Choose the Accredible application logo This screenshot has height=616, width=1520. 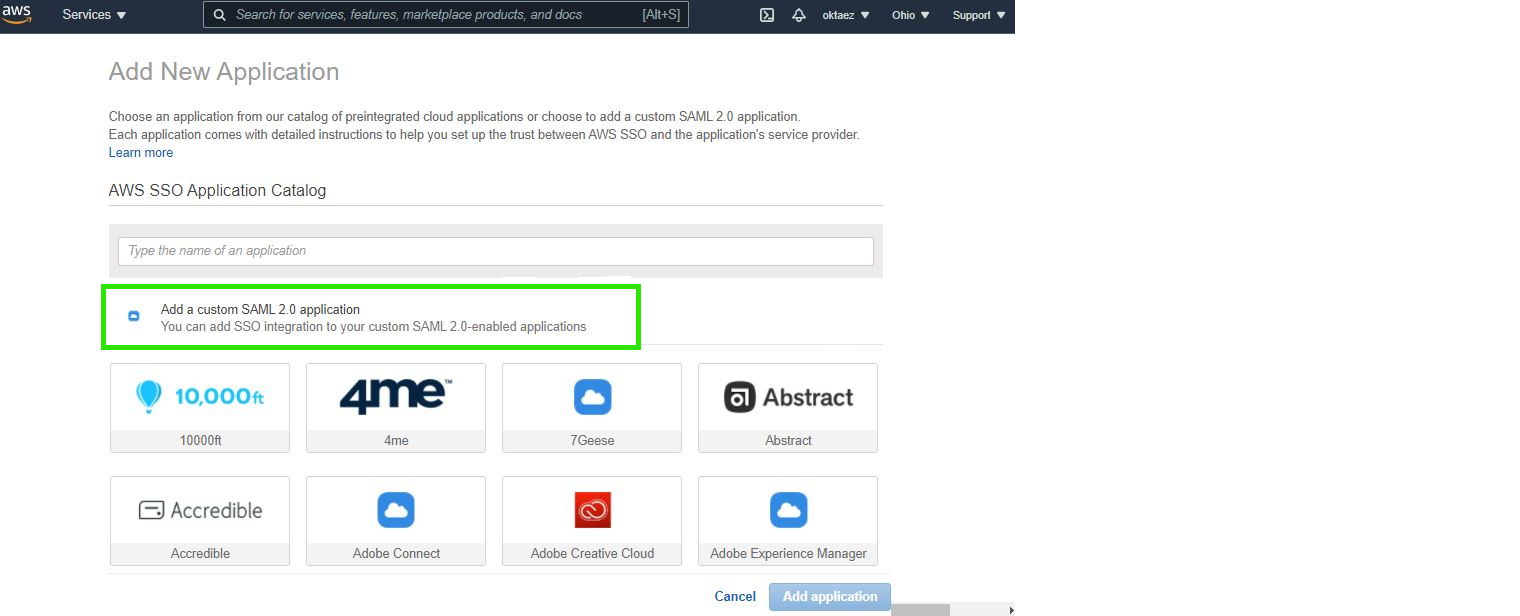pyautogui.click(x=200, y=510)
